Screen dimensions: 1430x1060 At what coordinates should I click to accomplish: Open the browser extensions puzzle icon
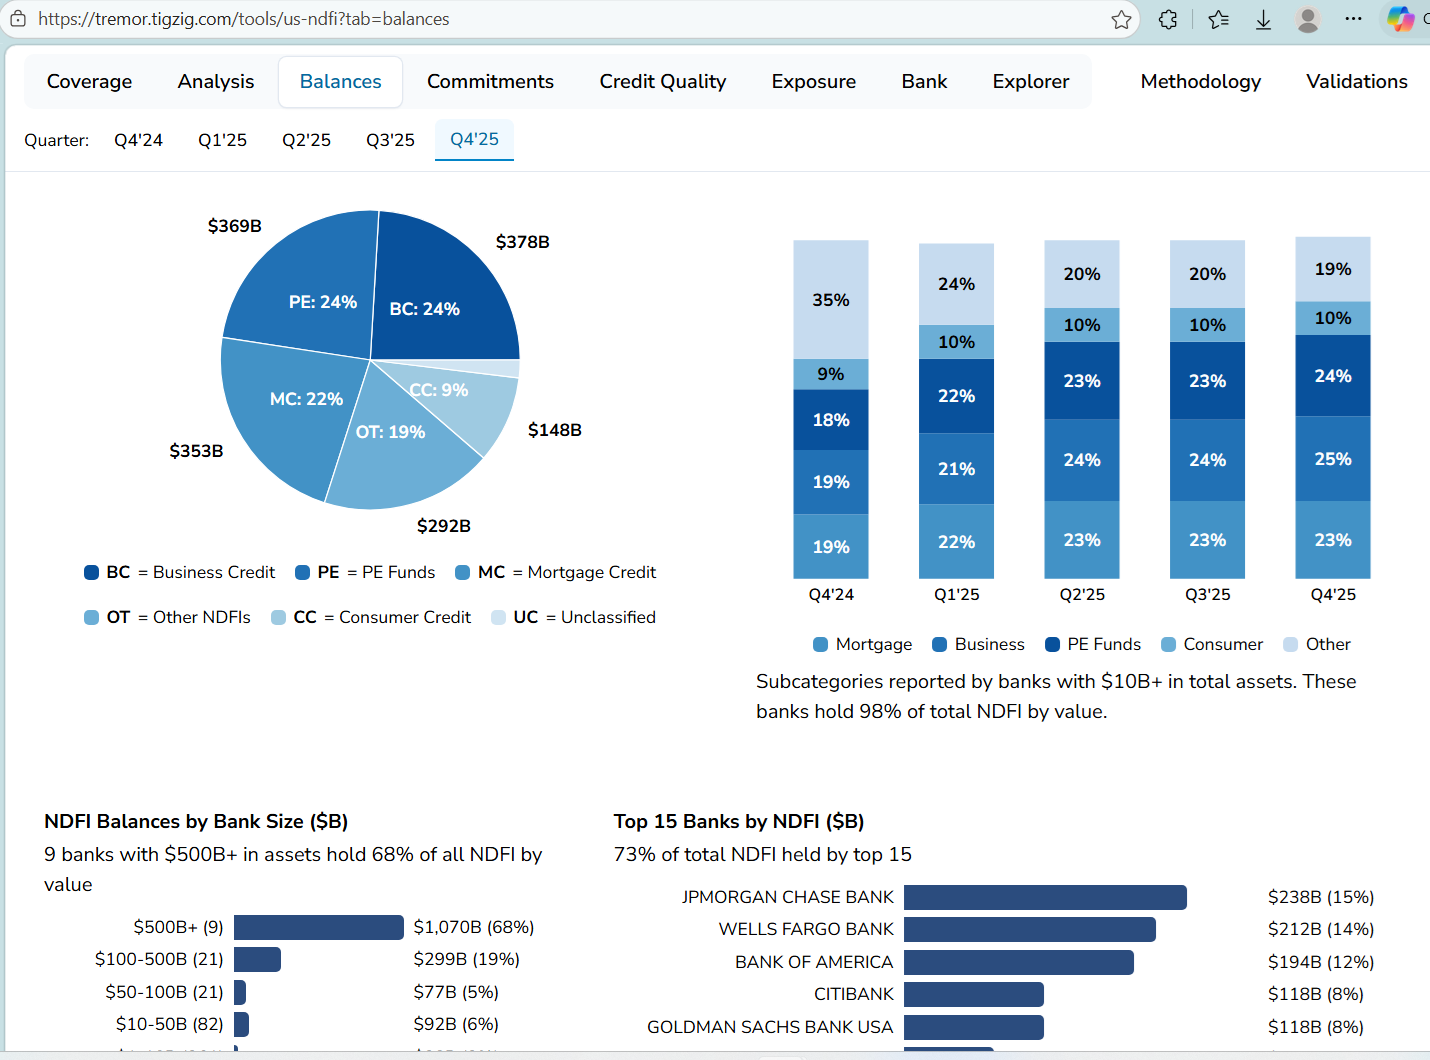(x=1168, y=19)
